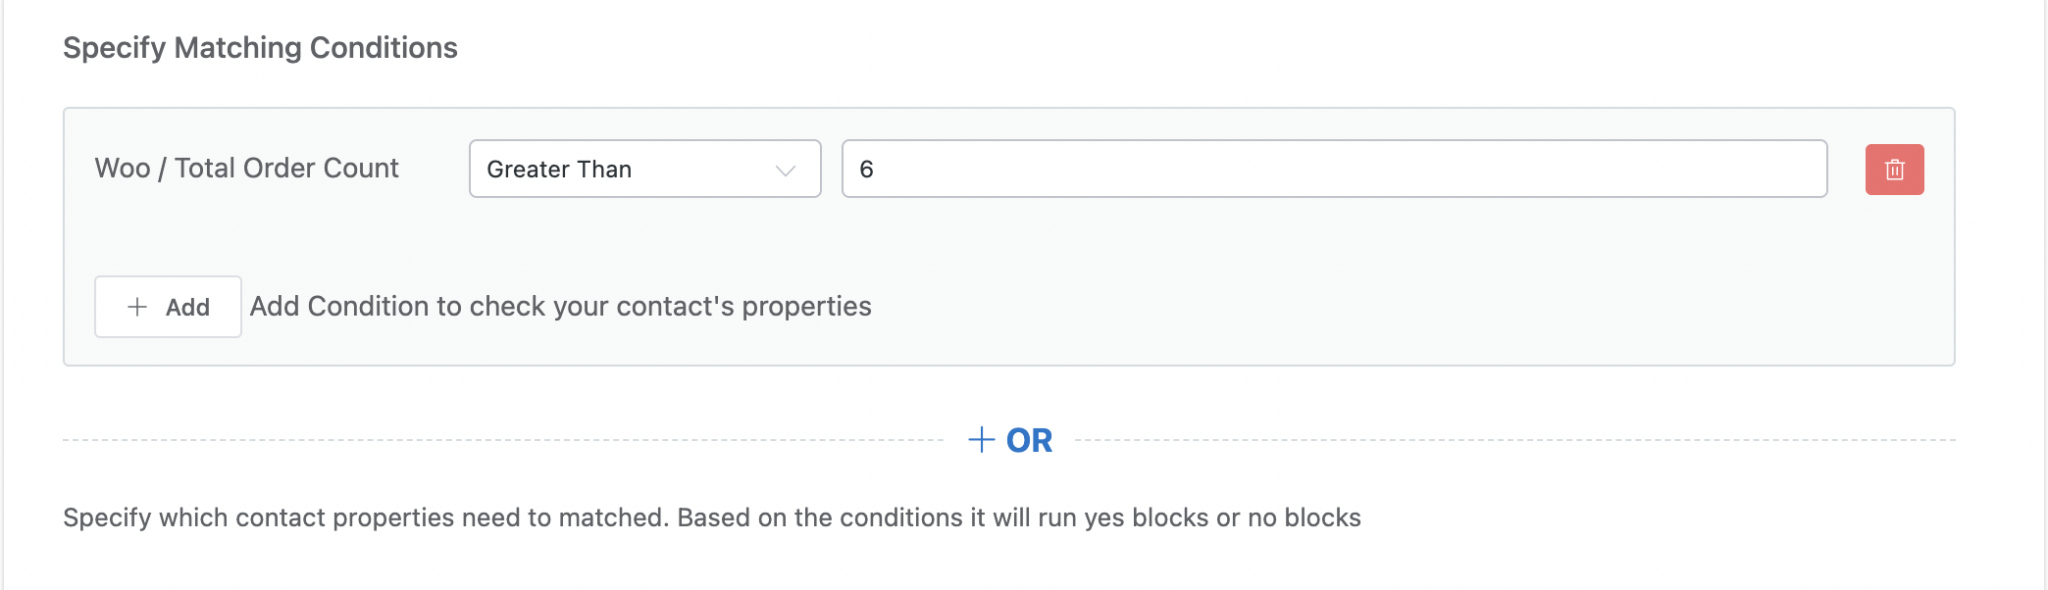
Task: Click the yes blocks description text
Action: pos(712,518)
